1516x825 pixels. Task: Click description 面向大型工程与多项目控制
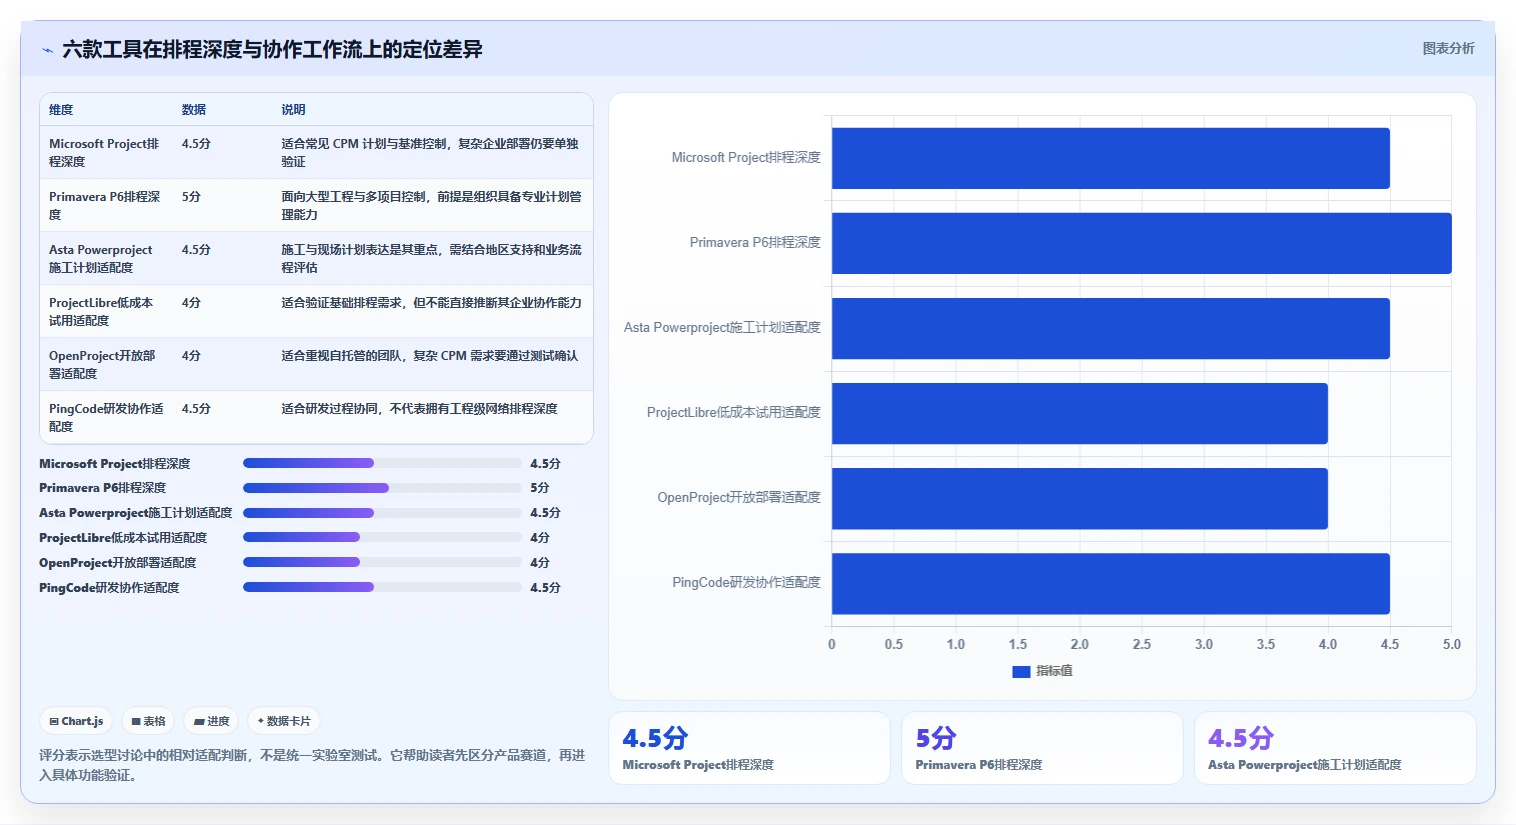point(431,206)
